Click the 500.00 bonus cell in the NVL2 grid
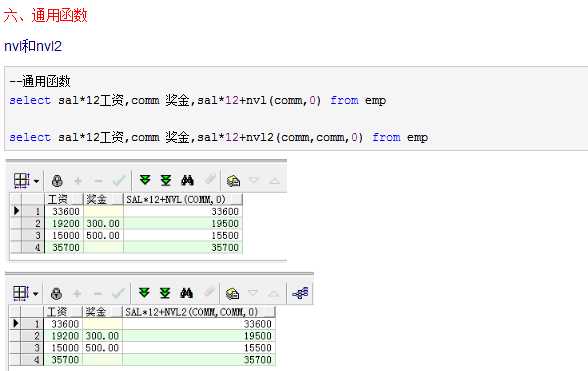This screenshot has height=371, width=588. [102, 348]
